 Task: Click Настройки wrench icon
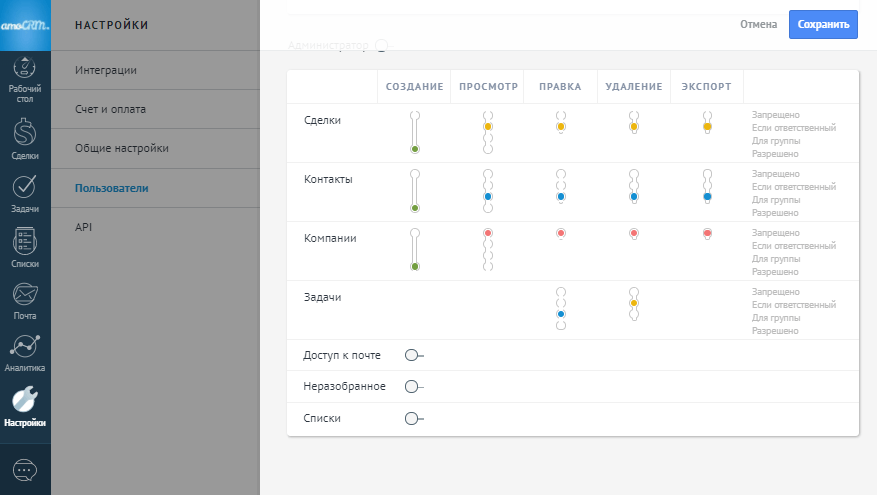pyautogui.click(x=25, y=403)
